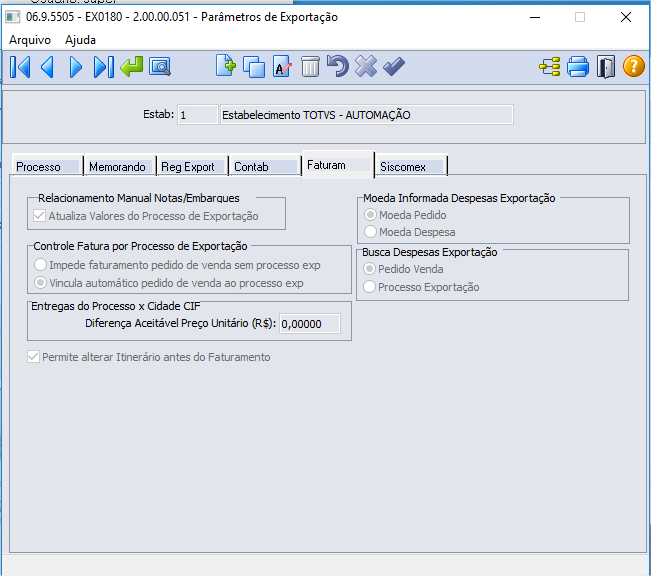The width and height of the screenshot is (651, 576).
Task: Switch to the Contab tab
Action: pyautogui.click(x=265, y=167)
